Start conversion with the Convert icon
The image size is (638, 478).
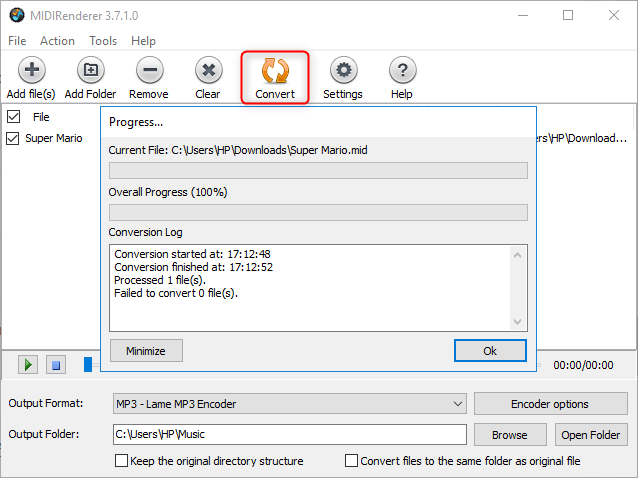click(275, 71)
